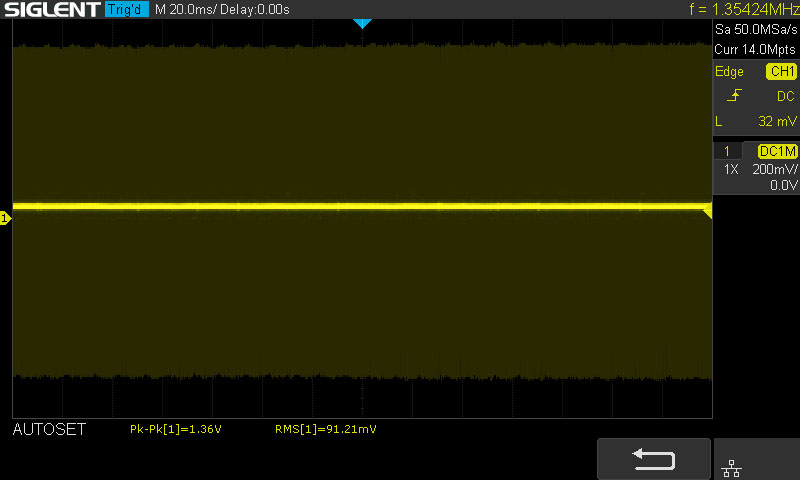Click the DC trigger coupling label
Viewport: 800px width, 480px height.
(786, 96)
